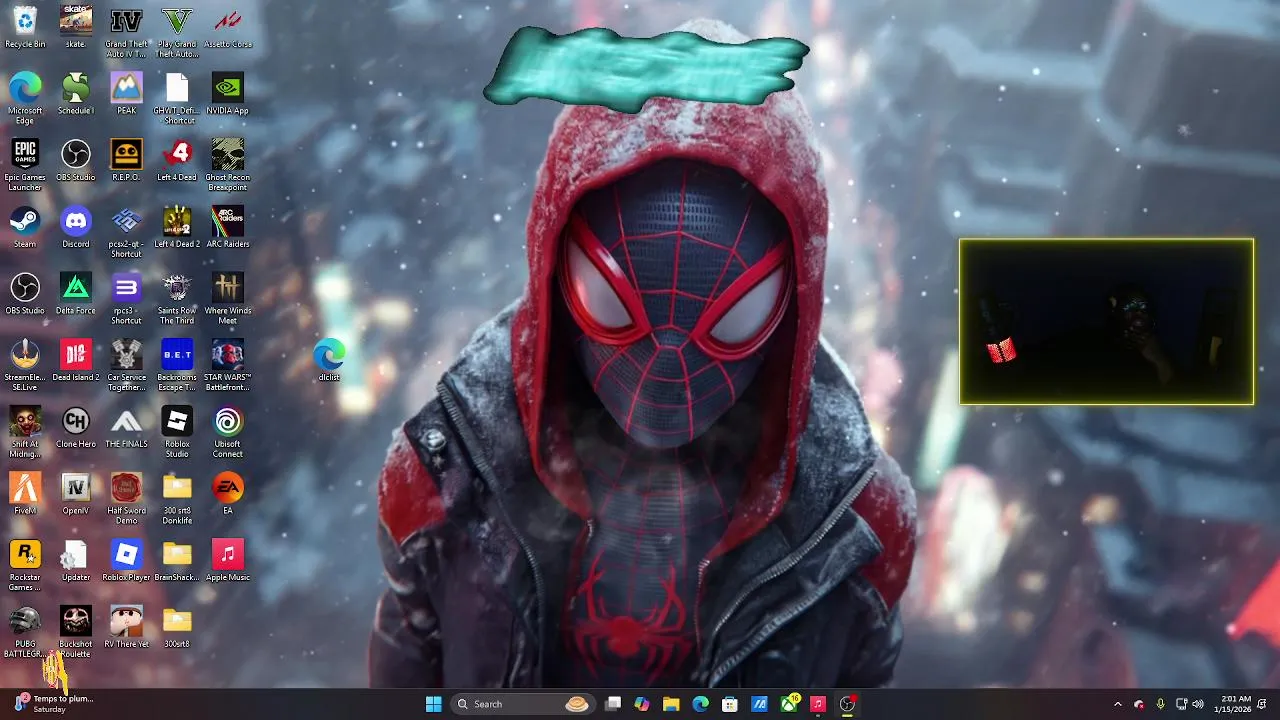Launch the Roblox Player icon

(x=126, y=560)
